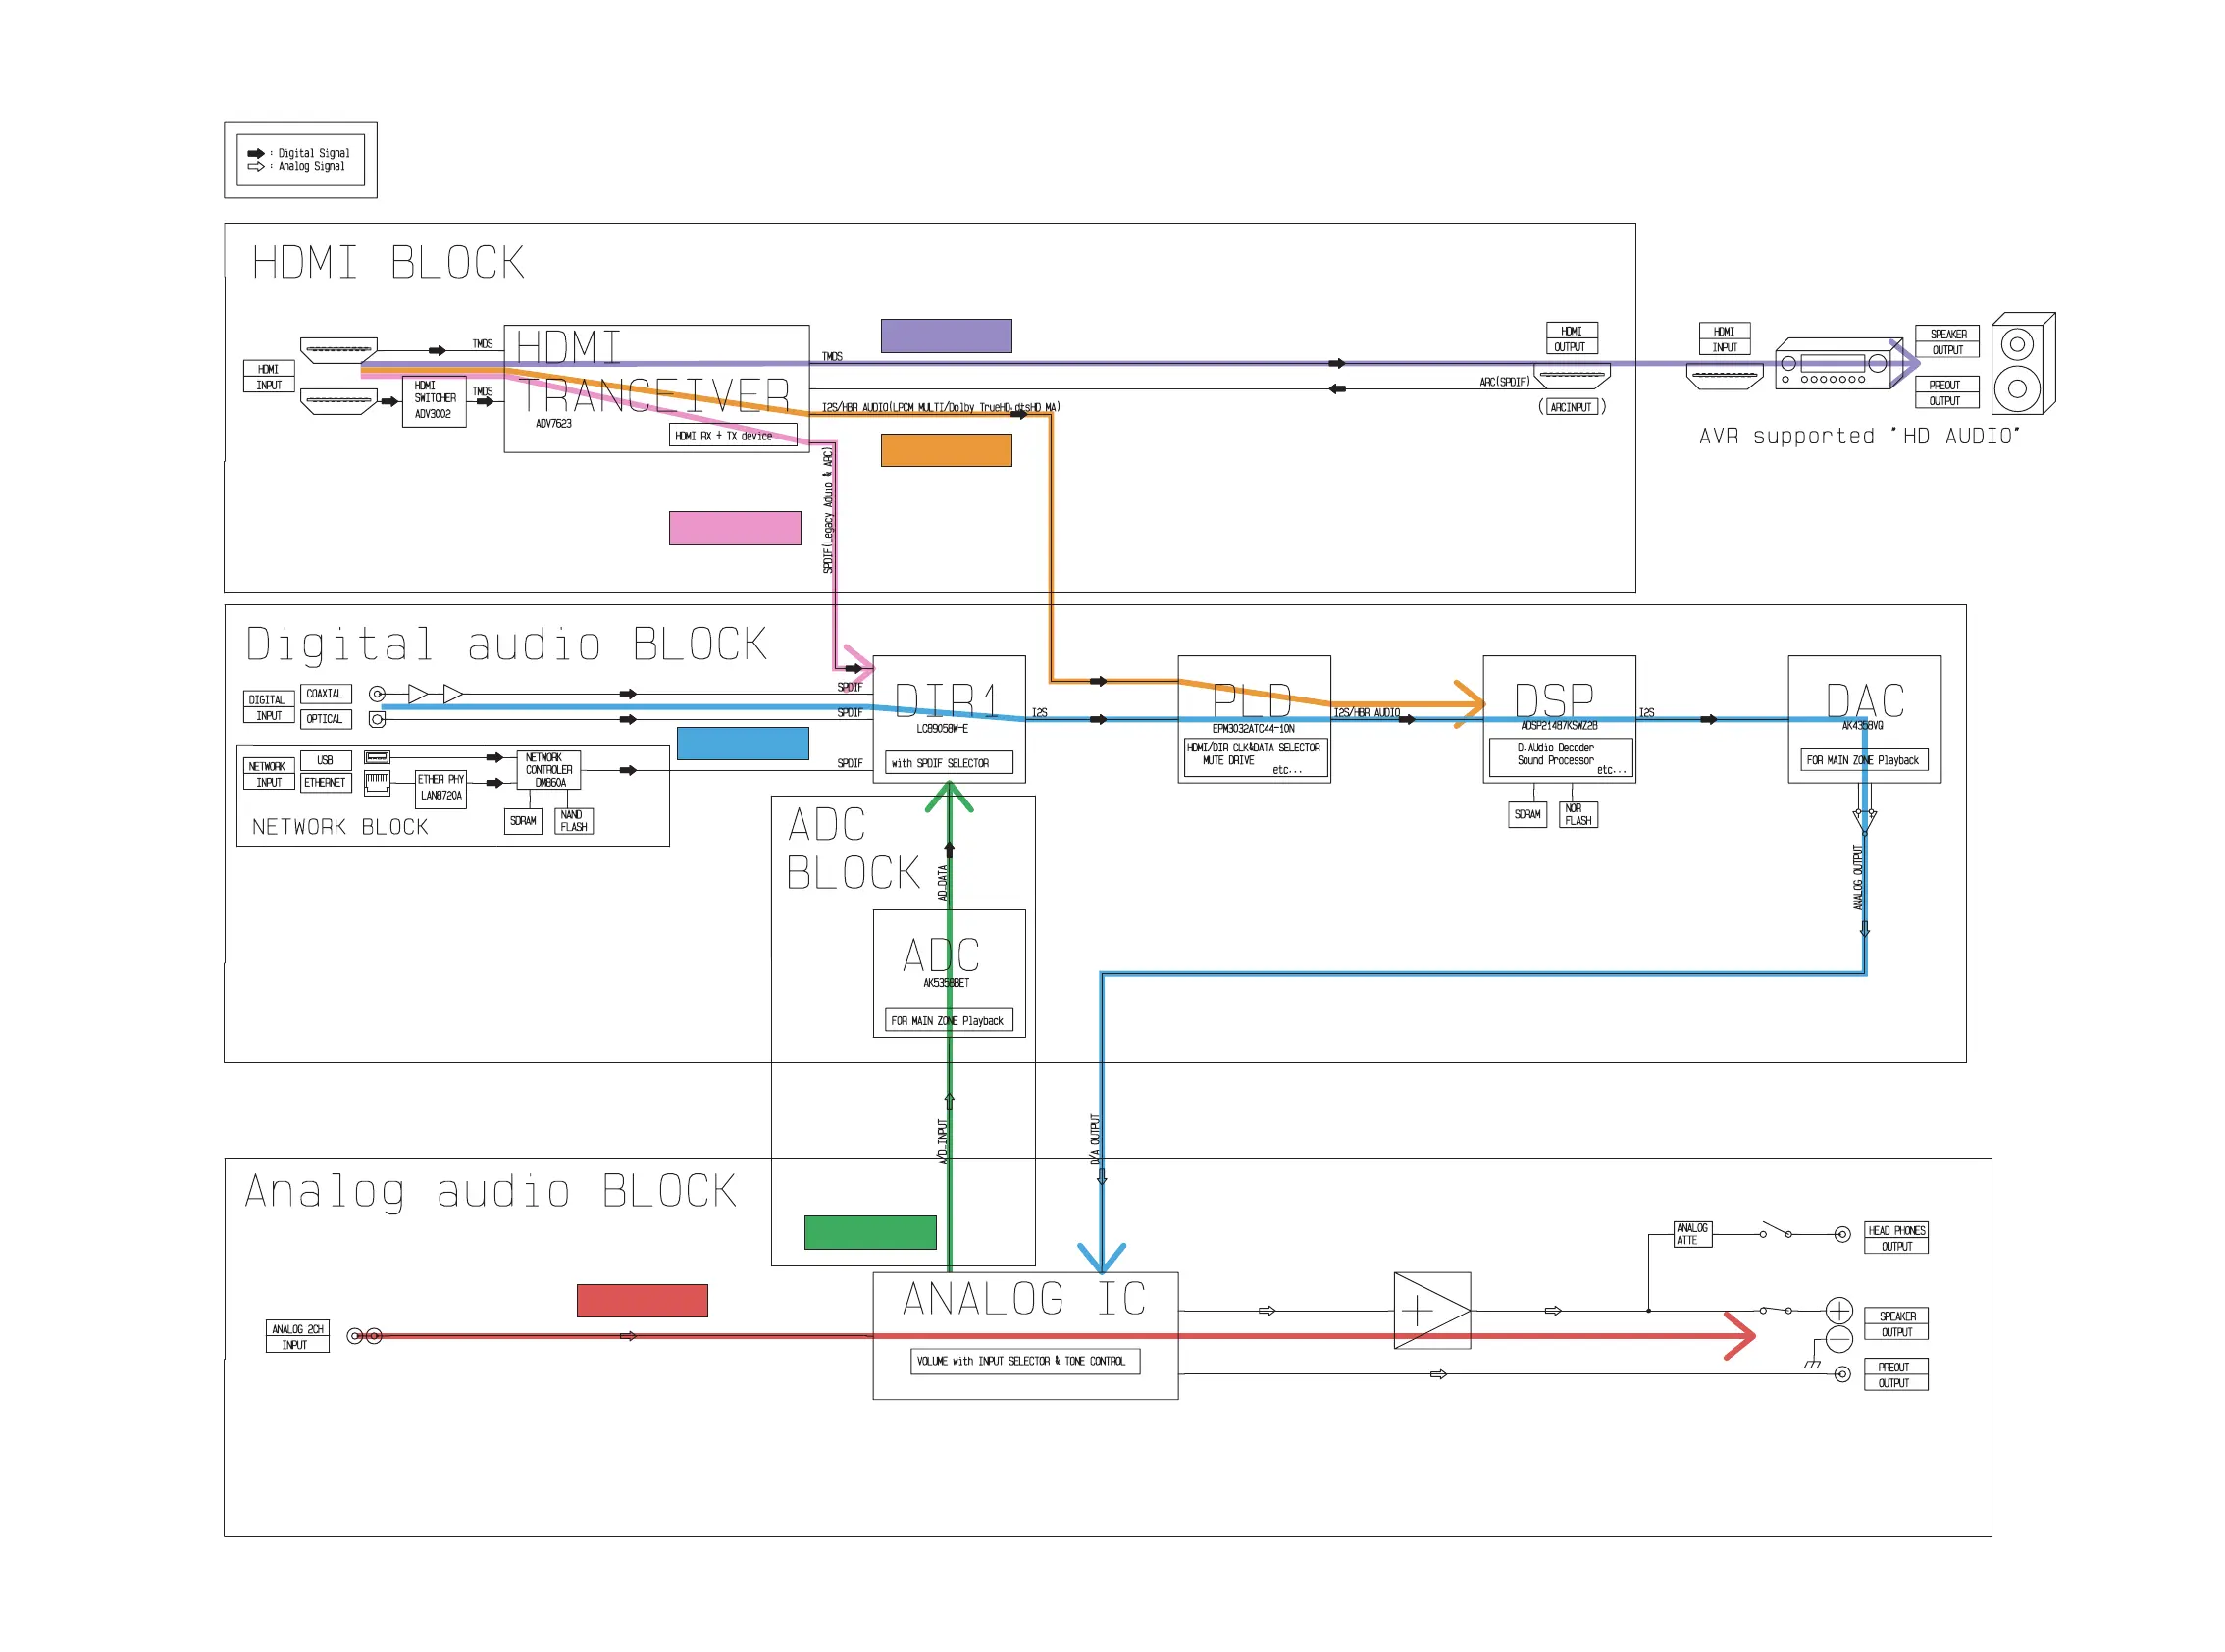Click the 'ANALOG 2CH INPUT' label
Viewport: 2225px width, 1652px height.
point(297,1337)
